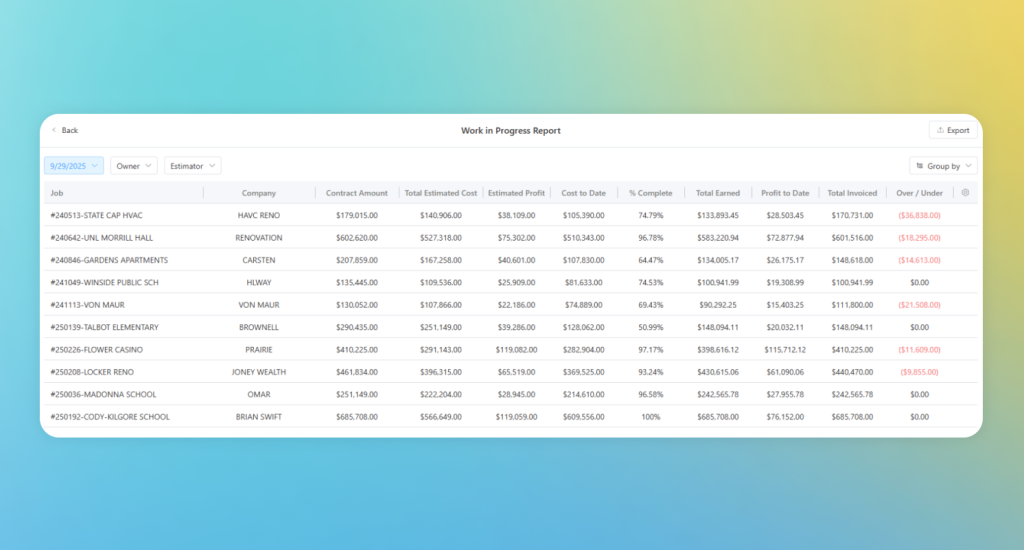
Task: Open the Owner filter dropdown
Action: pos(134,166)
